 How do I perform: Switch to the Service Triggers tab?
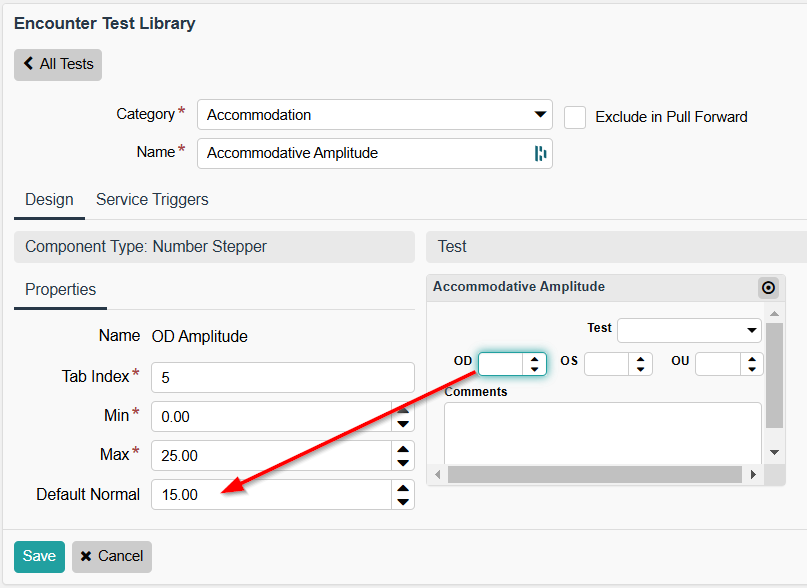(x=152, y=199)
